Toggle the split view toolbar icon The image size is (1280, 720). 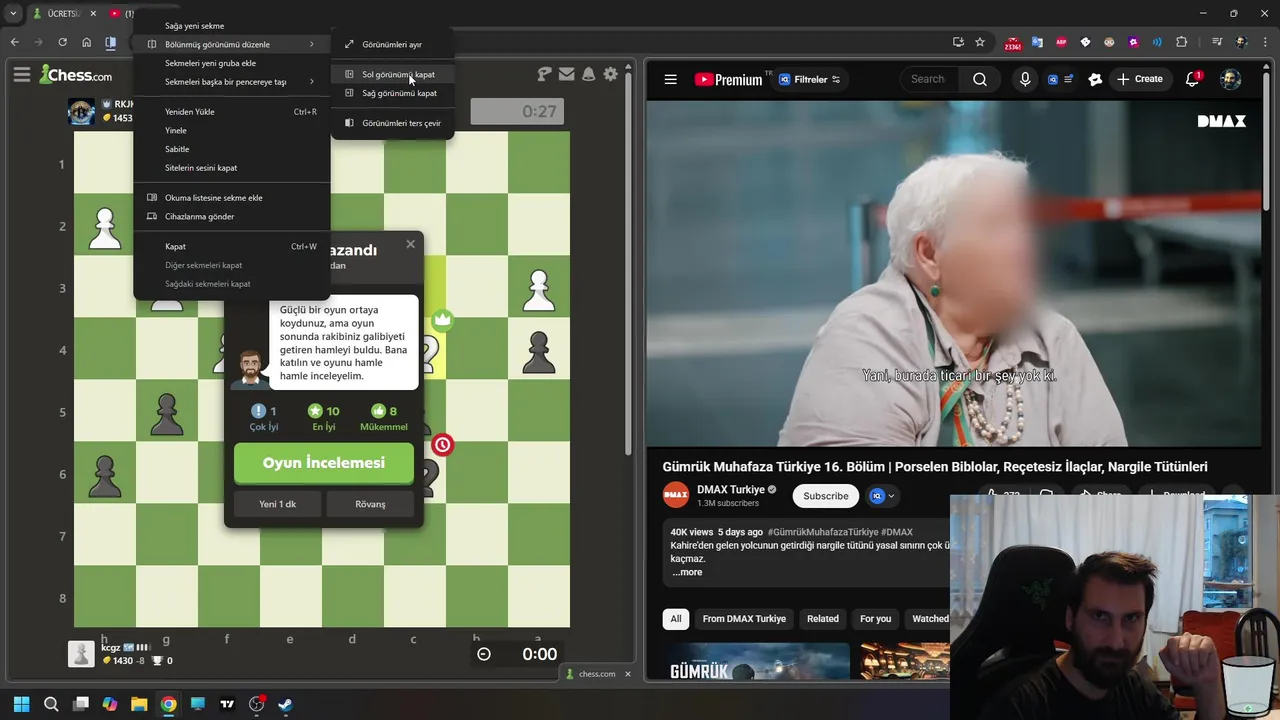111,42
